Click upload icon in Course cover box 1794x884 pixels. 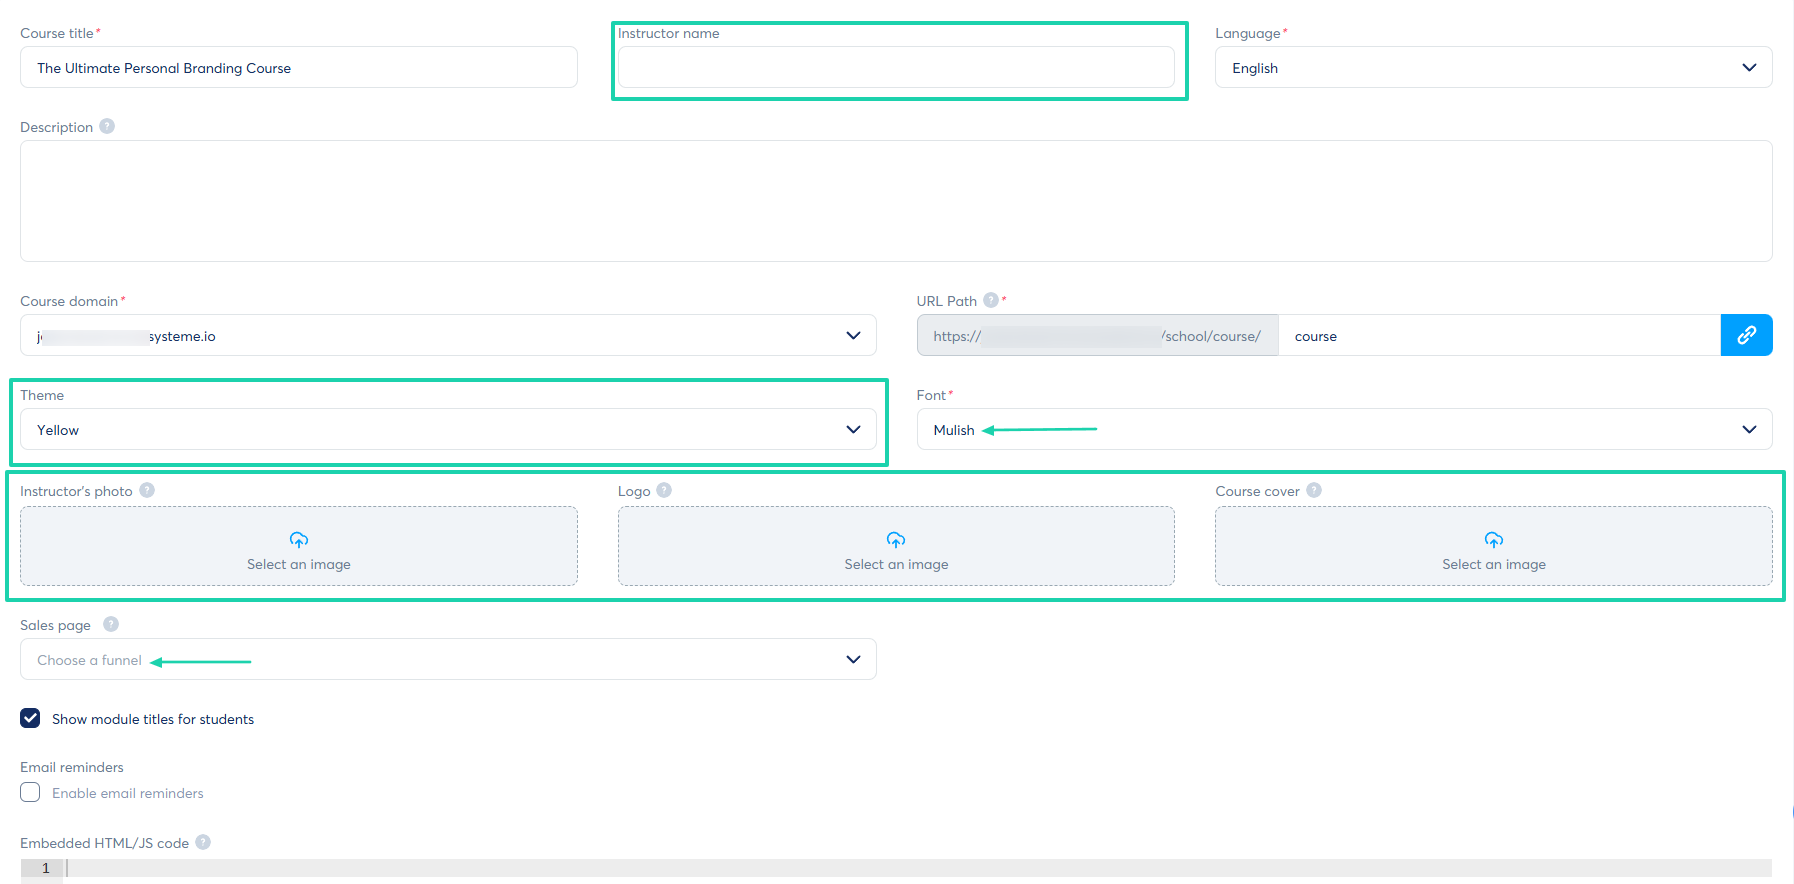click(1494, 540)
